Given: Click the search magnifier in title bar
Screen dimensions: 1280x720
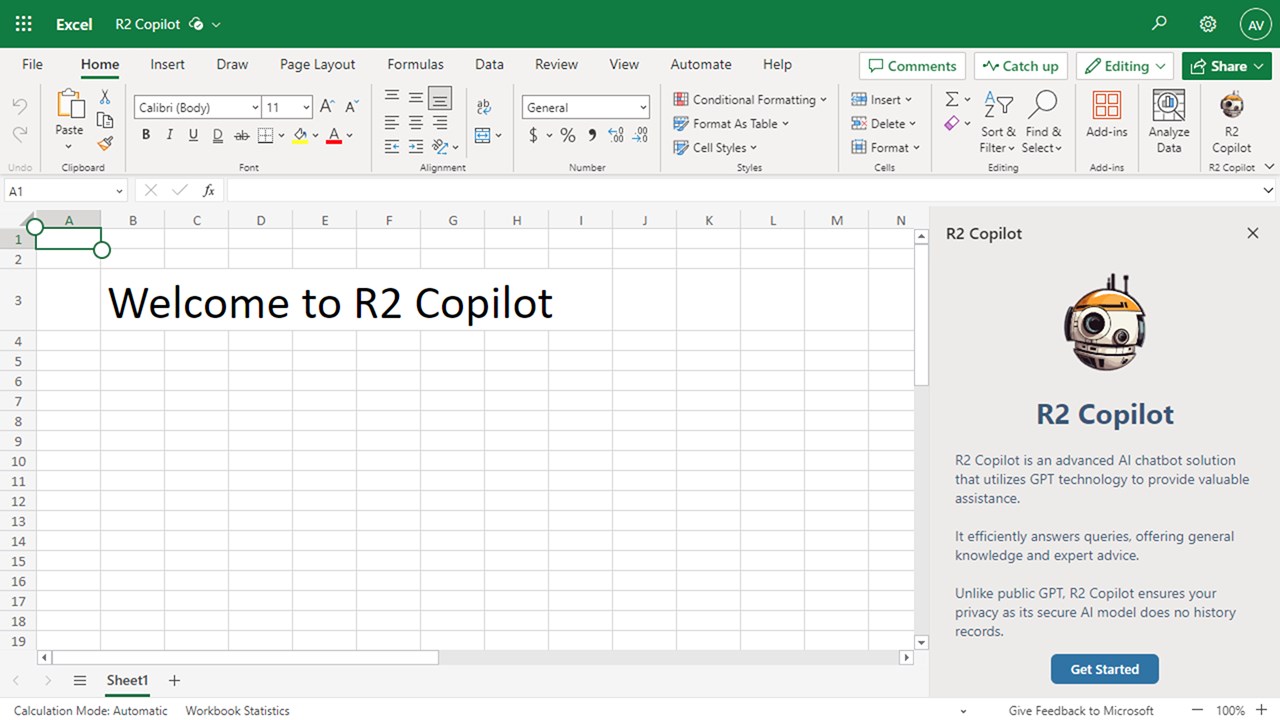Looking at the screenshot, I should pyautogui.click(x=1160, y=23).
